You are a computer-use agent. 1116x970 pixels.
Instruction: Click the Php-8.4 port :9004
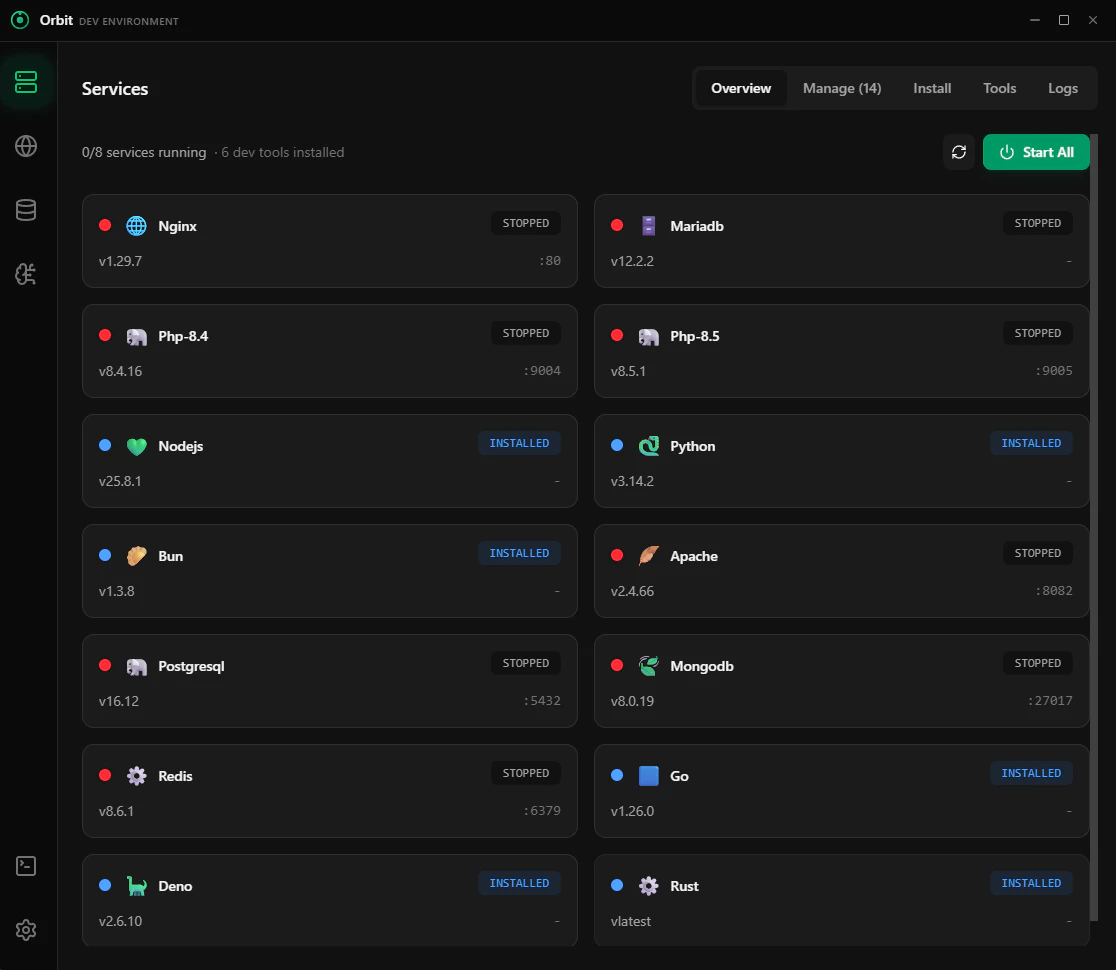pyautogui.click(x=542, y=371)
